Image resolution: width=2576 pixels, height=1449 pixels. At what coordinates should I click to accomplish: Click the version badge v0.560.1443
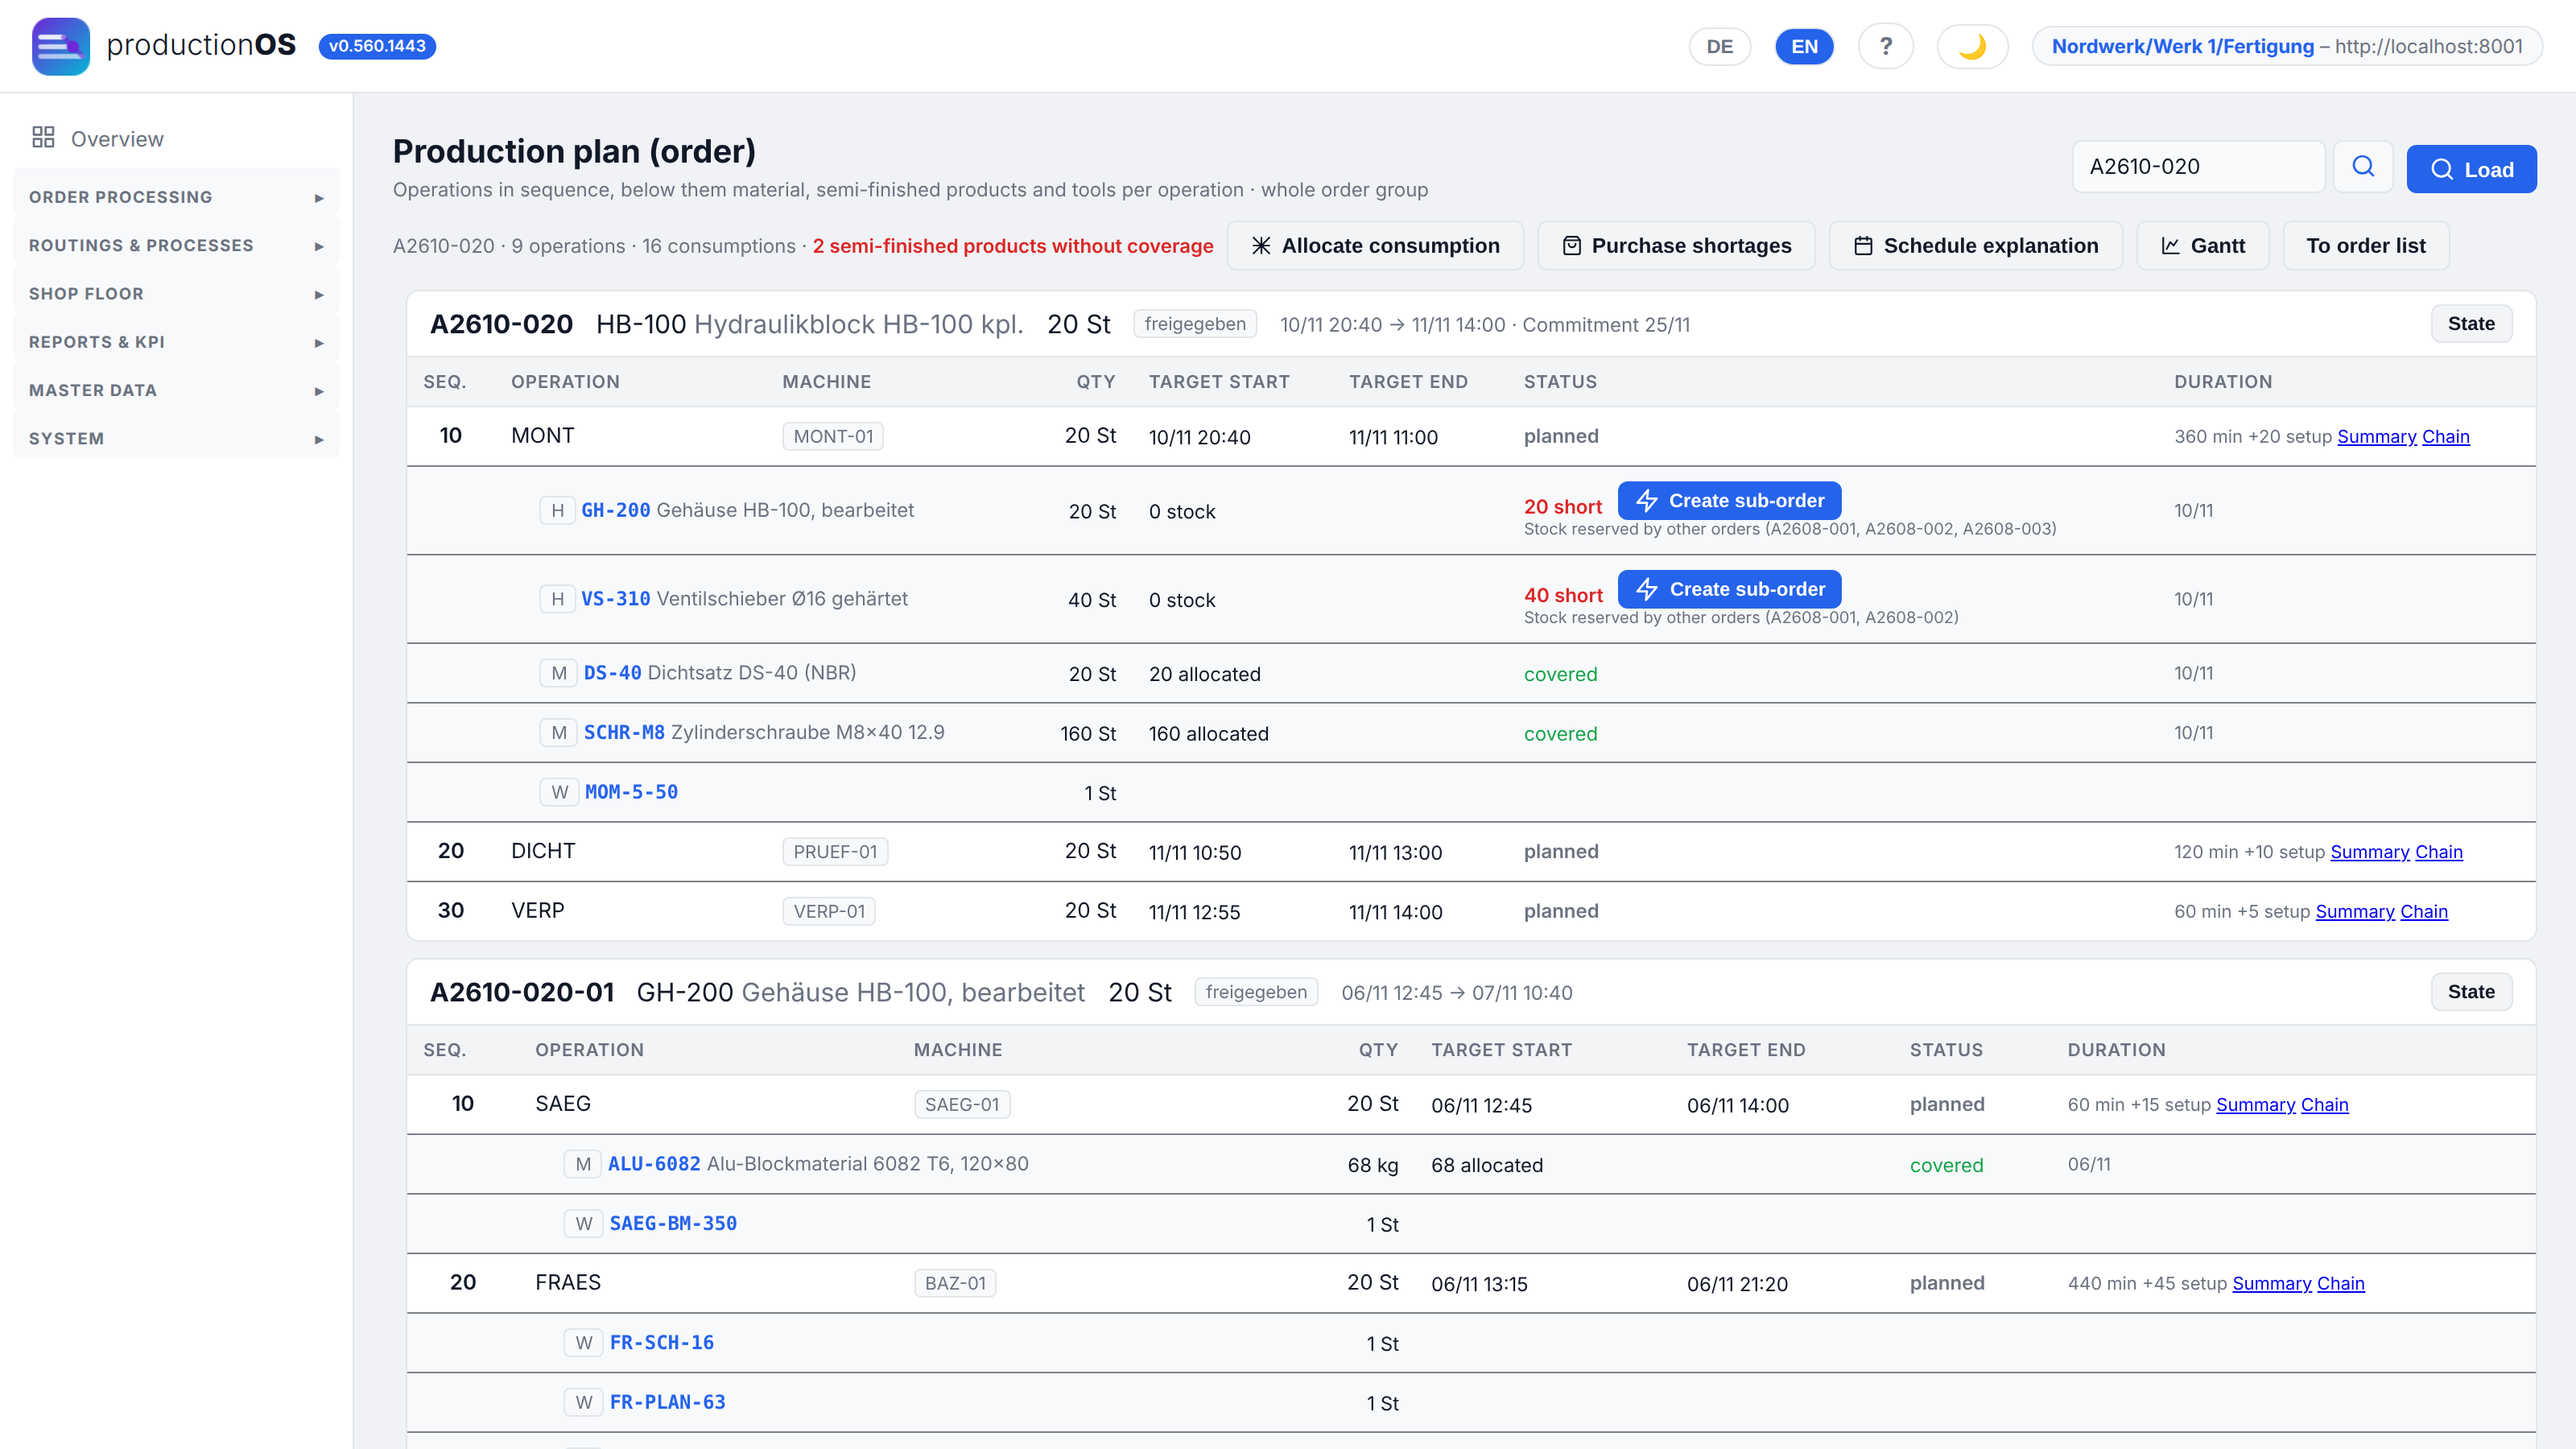pos(377,46)
